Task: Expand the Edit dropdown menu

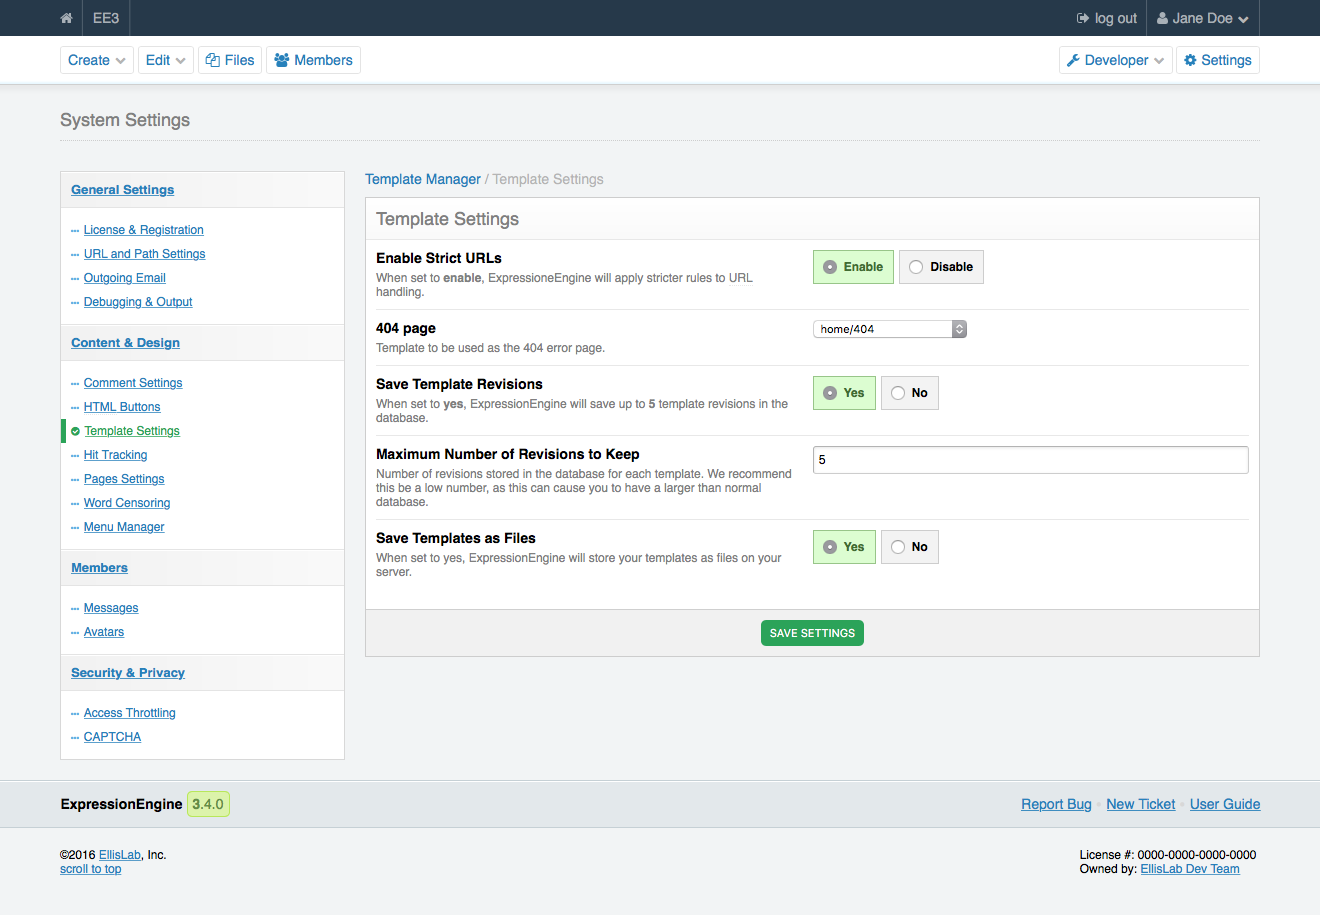Action: pos(165,60)
